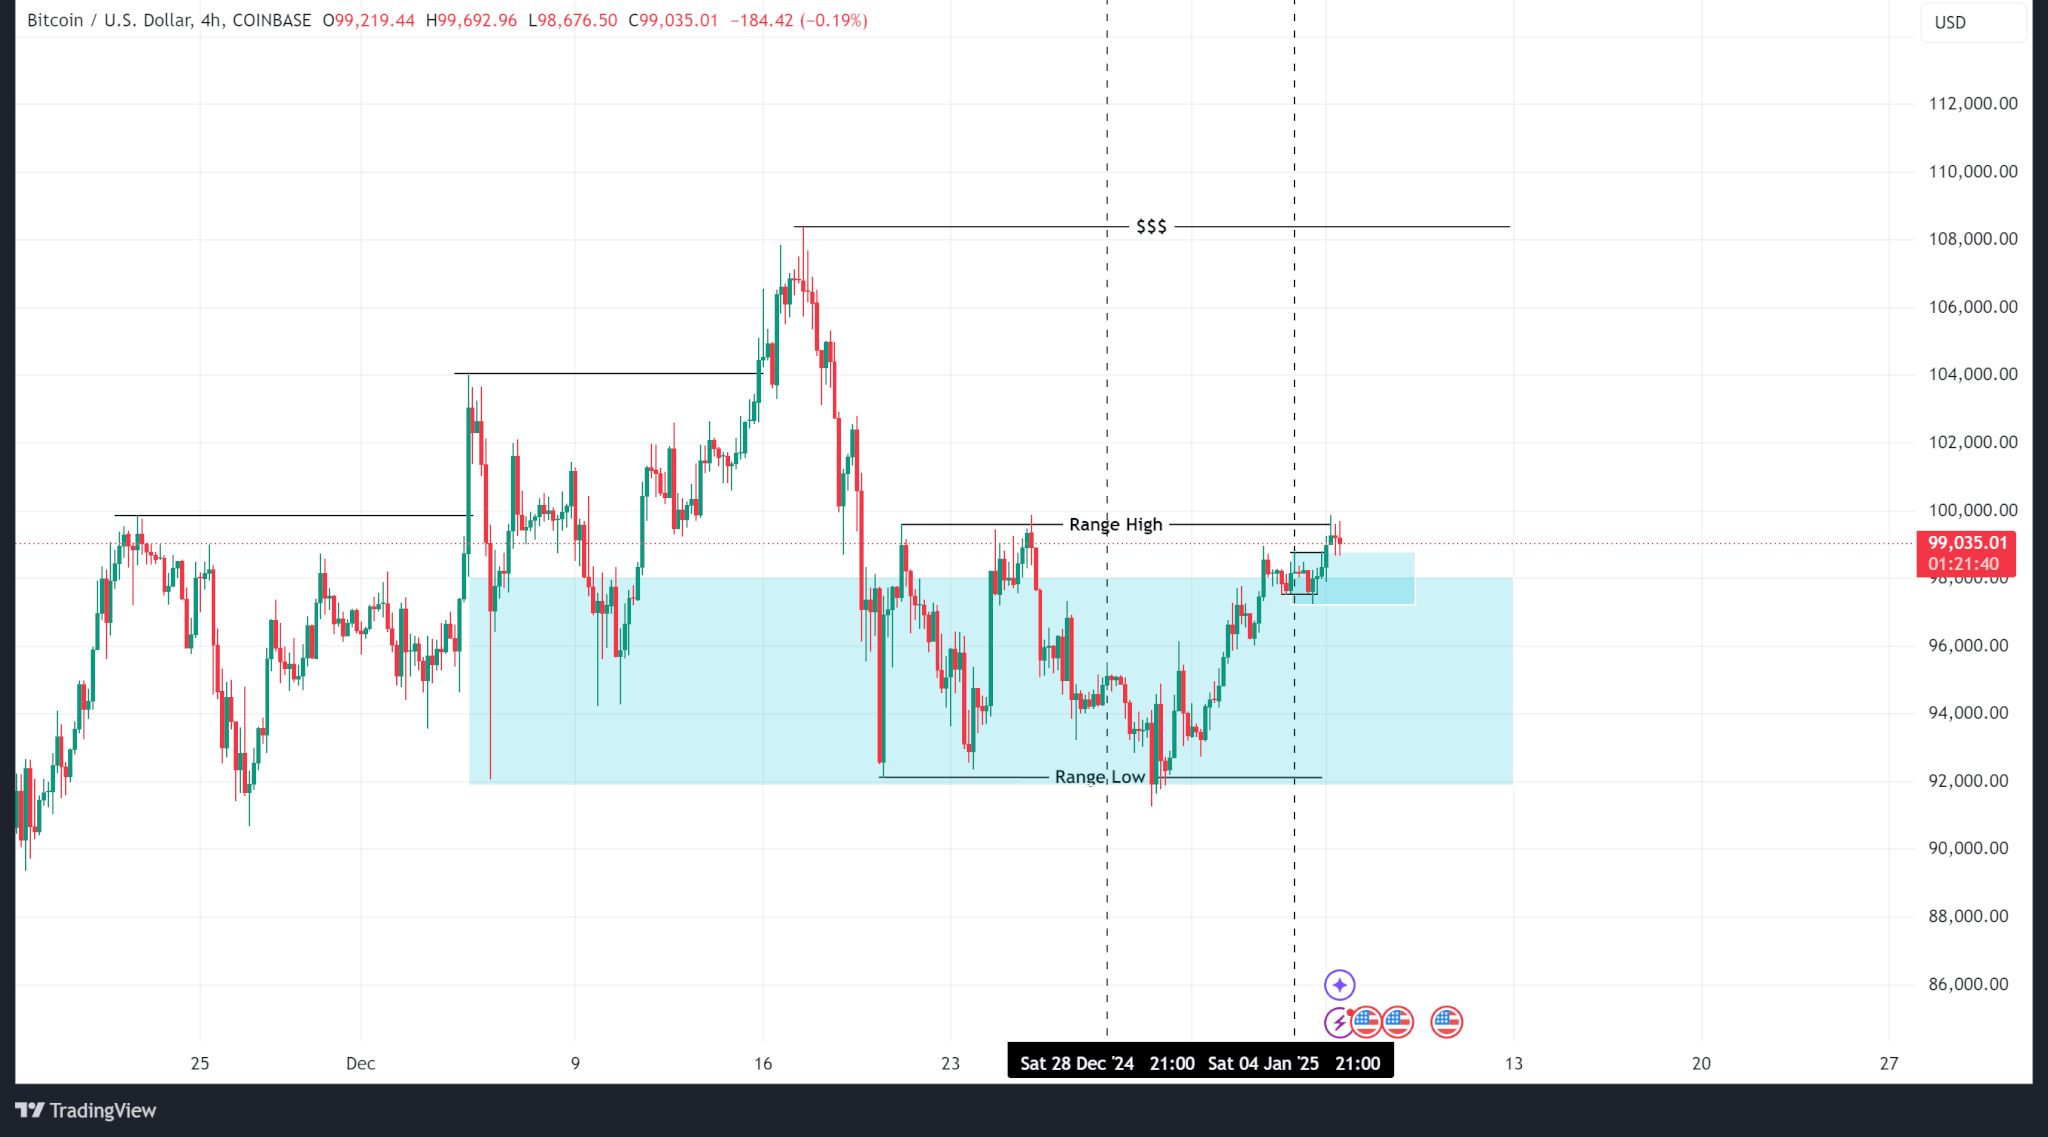Select the Range High line label

pyautogui.click(x=1116, y=524)
